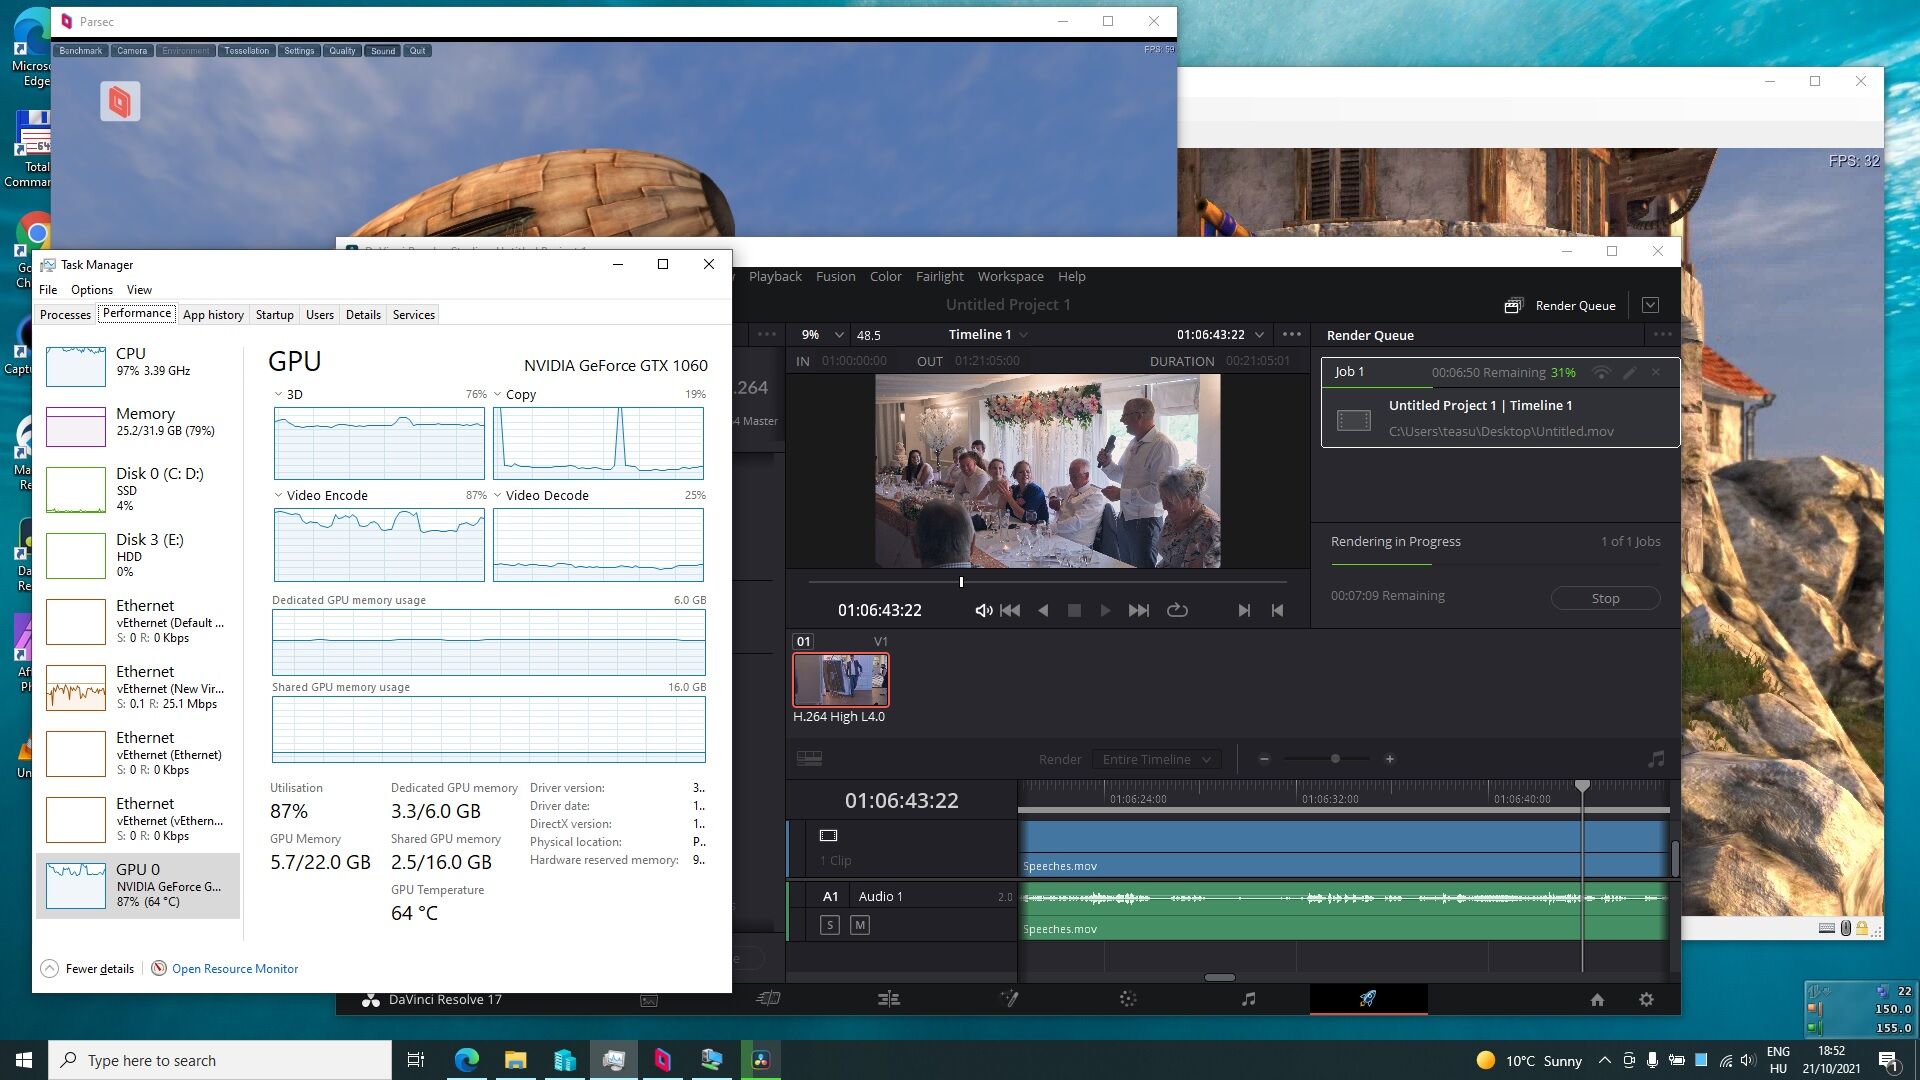Mute the viewer audio speaker icon
The width and height of the screenshot is (1920, 1080).
983,610
